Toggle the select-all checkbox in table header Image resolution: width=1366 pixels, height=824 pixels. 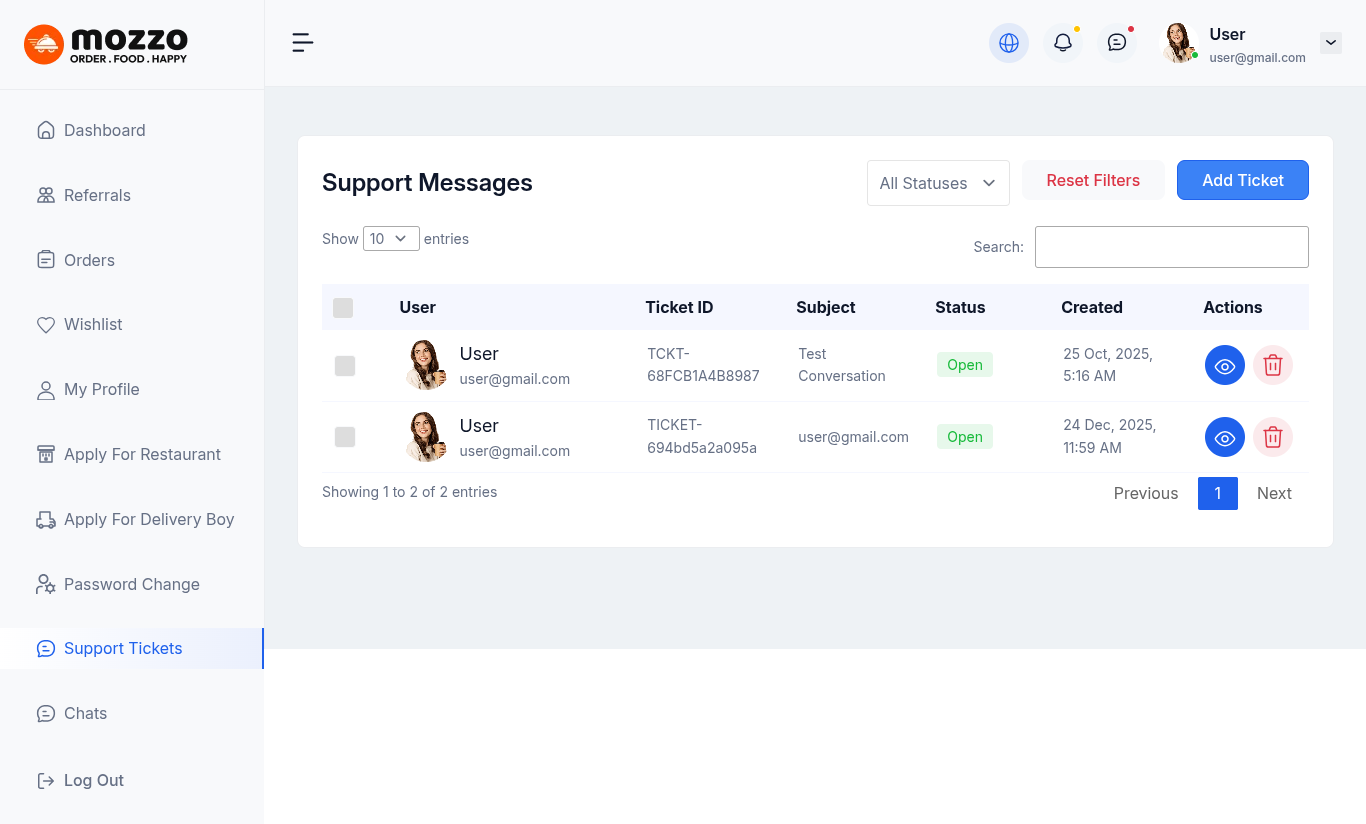pos(343,308)
